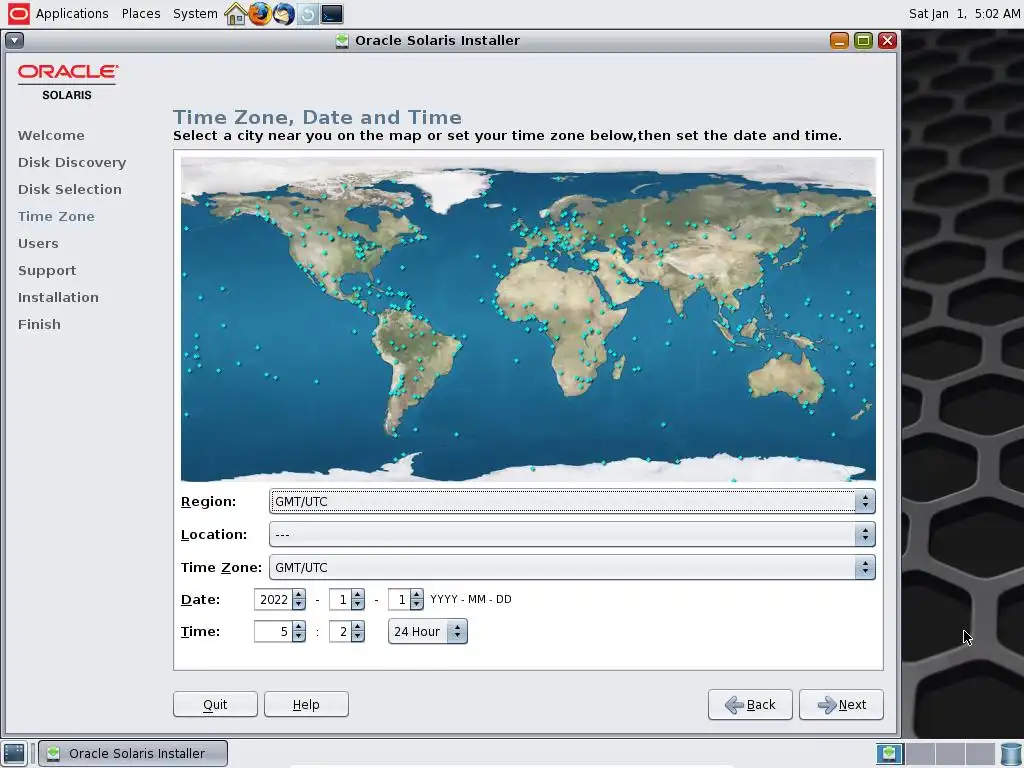Image resolution: width=1024 pixels, height=768 pixels.
Task: Increase the year using spinner up arrow
Action: [298, 594]
